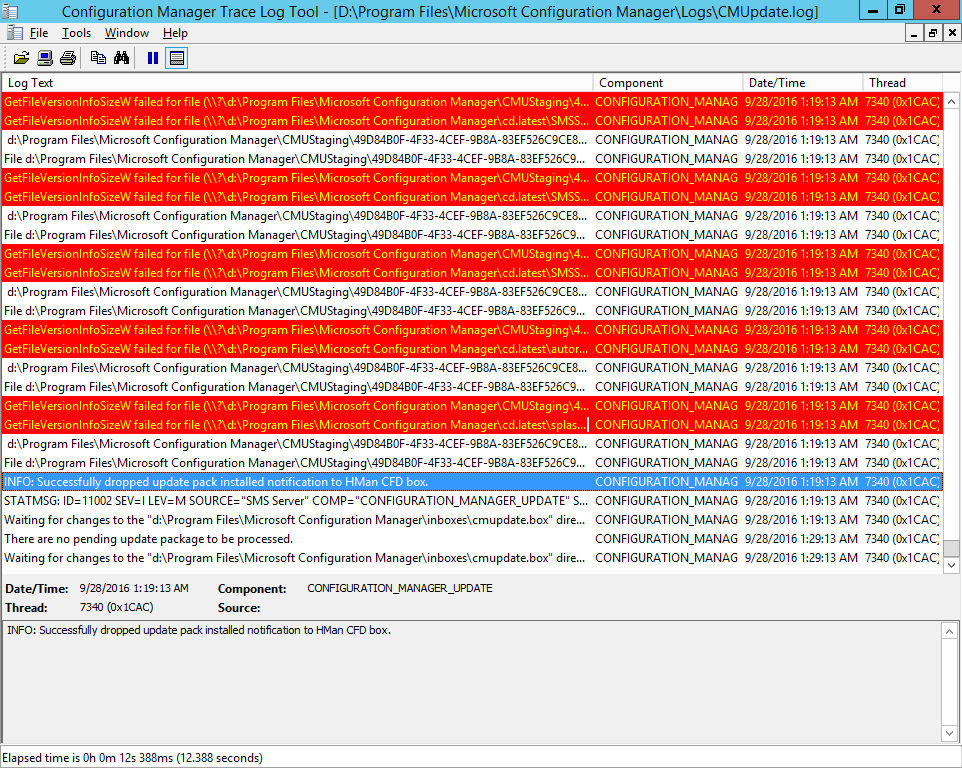
Task: Click the message text in the details box
Action: [199, 630]
